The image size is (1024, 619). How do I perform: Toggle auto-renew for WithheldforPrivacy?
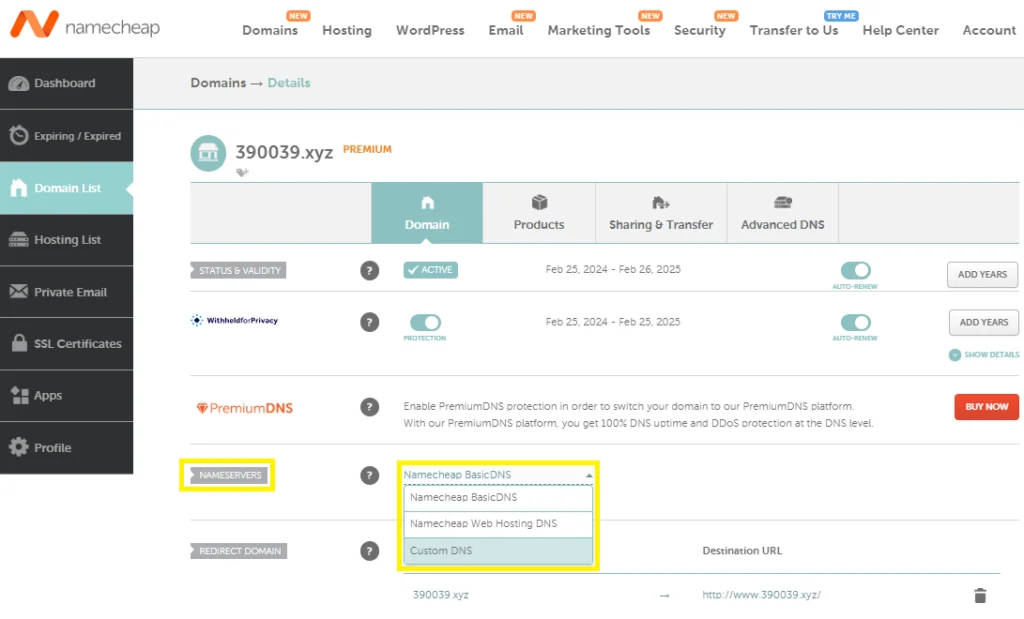(856, 322)
